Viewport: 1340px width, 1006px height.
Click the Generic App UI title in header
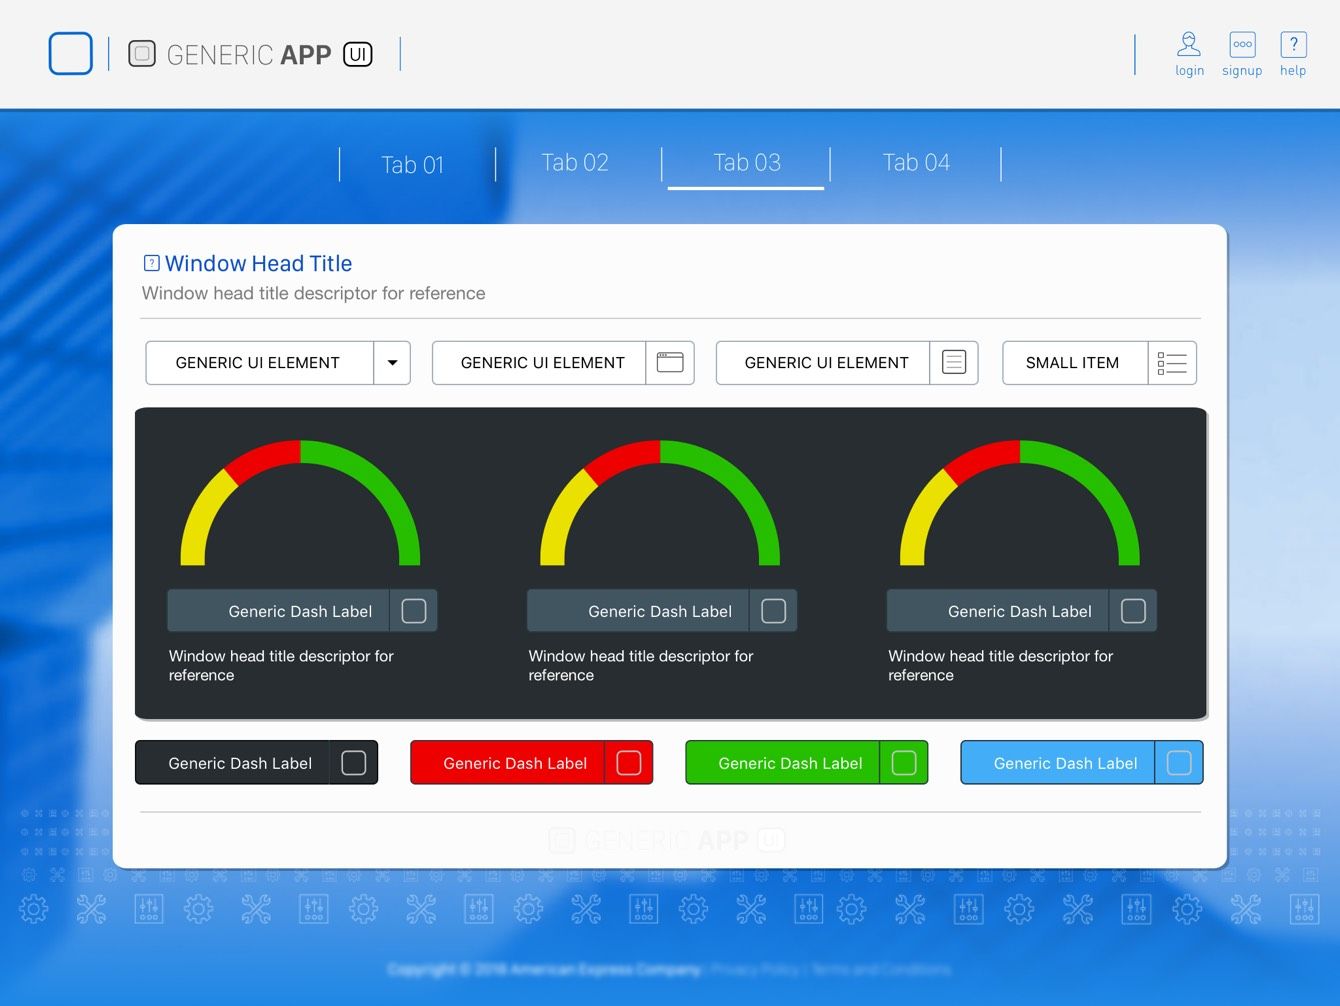click(250, 54)
